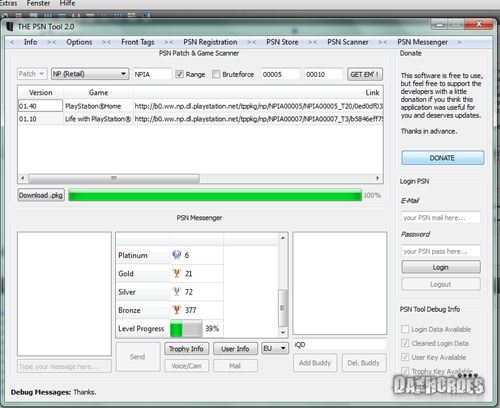The height and width of the screenshot is (408, 500).
Task: Click the green download progress bar
Action: (x=215, y=195)
